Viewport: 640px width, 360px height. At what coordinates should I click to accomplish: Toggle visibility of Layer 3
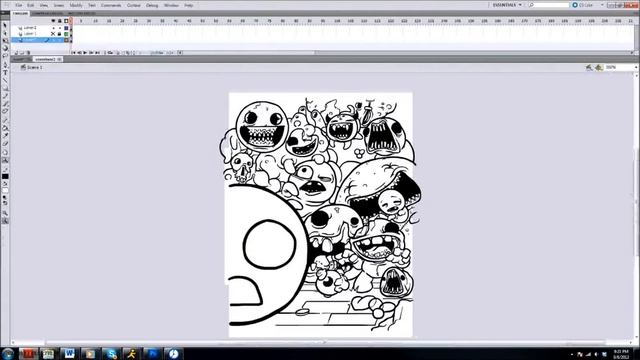pos(53,28)
